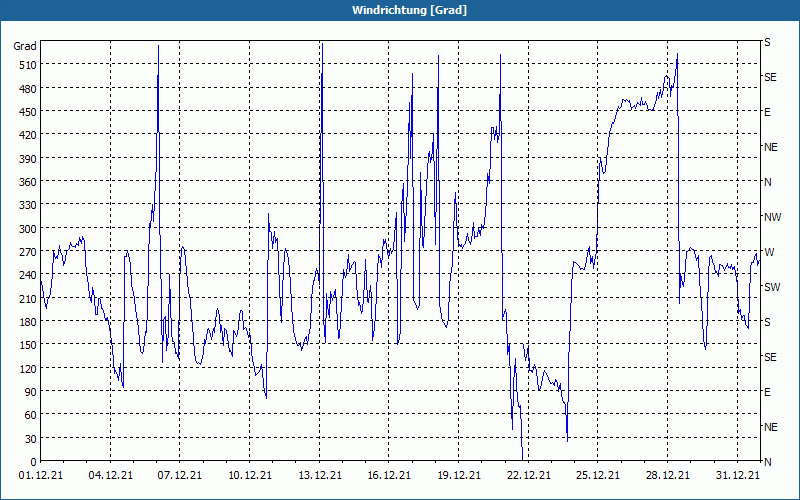Click the 13.12.21 date label
The height and width of the screenshot is (500, 800).
point(320,476)
